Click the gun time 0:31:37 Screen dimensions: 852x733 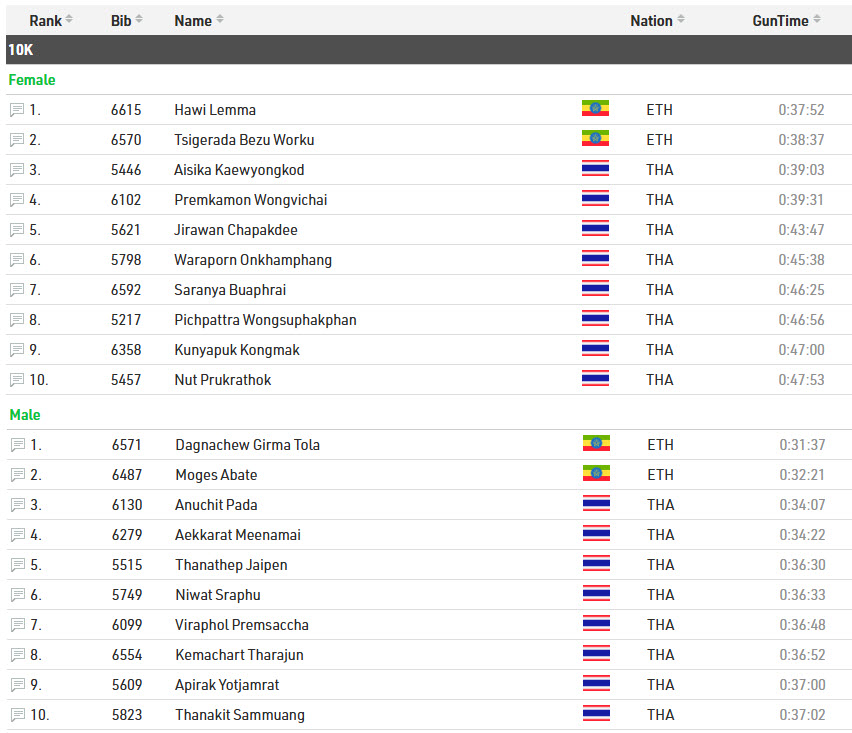click(803, 445)
